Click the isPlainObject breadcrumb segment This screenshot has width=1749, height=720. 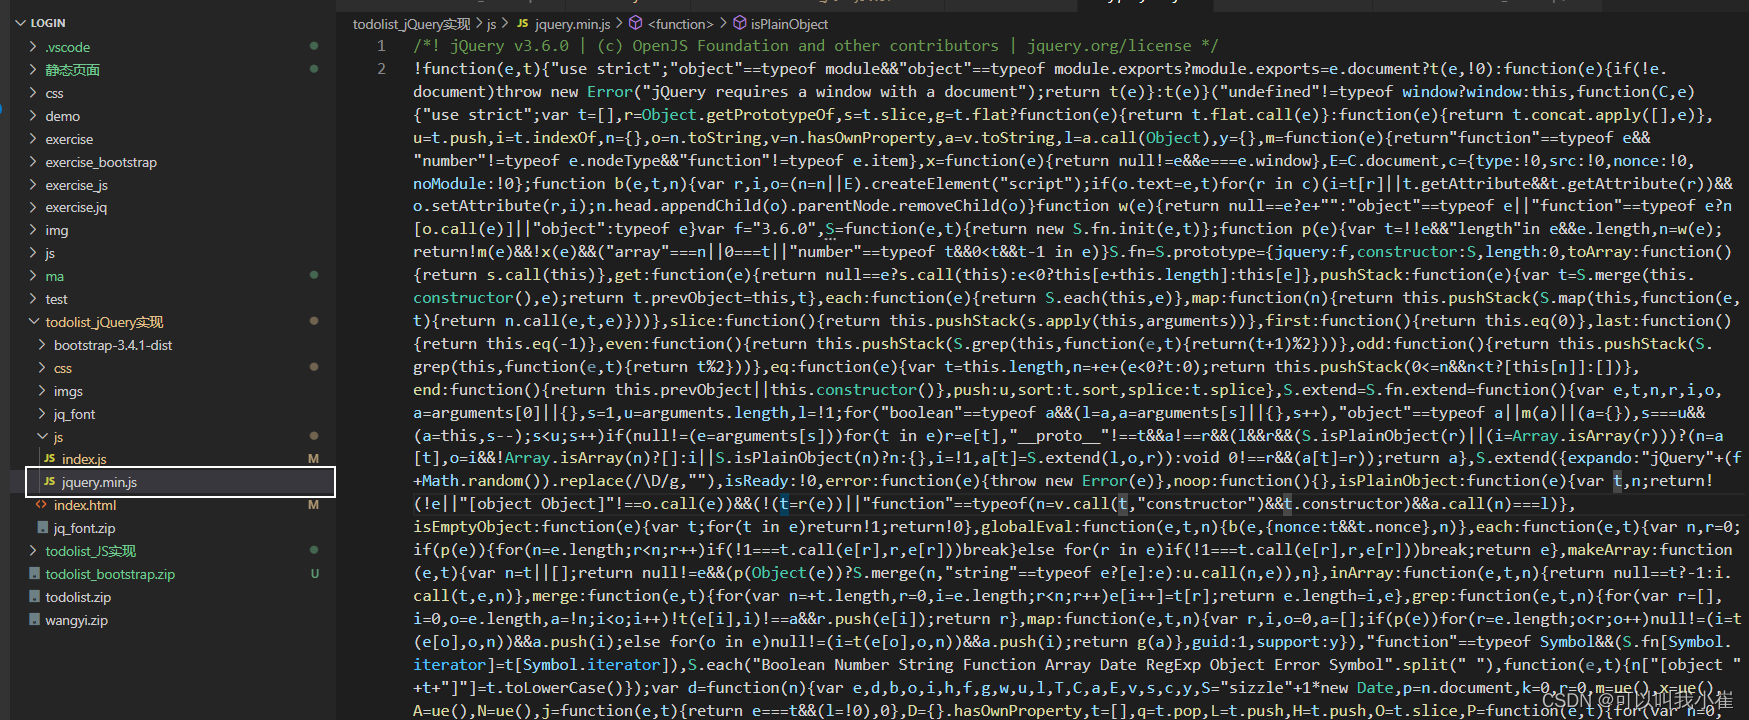coord(789,24)
